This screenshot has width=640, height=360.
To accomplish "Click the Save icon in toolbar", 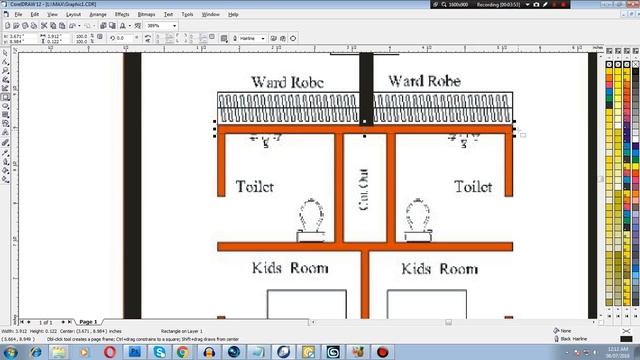I will coord(25,26).
